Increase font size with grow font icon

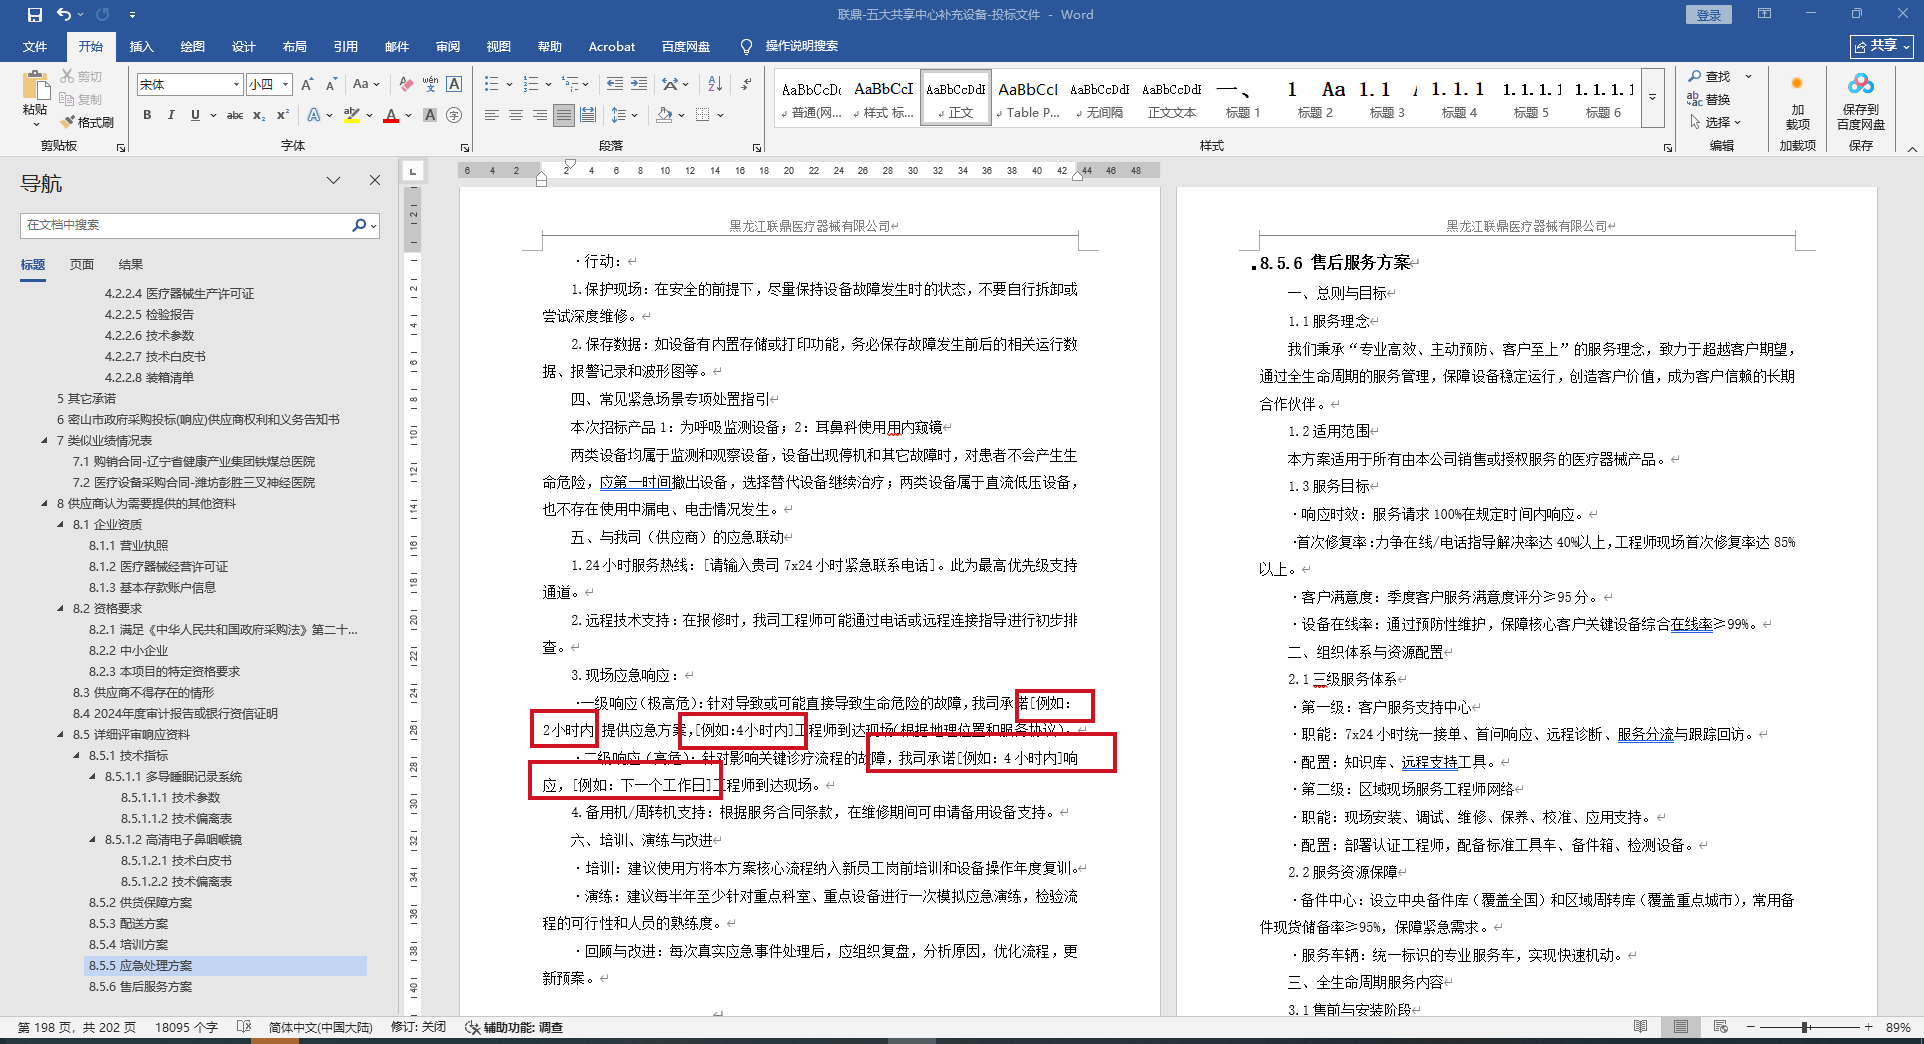click(x=307, y=85)
